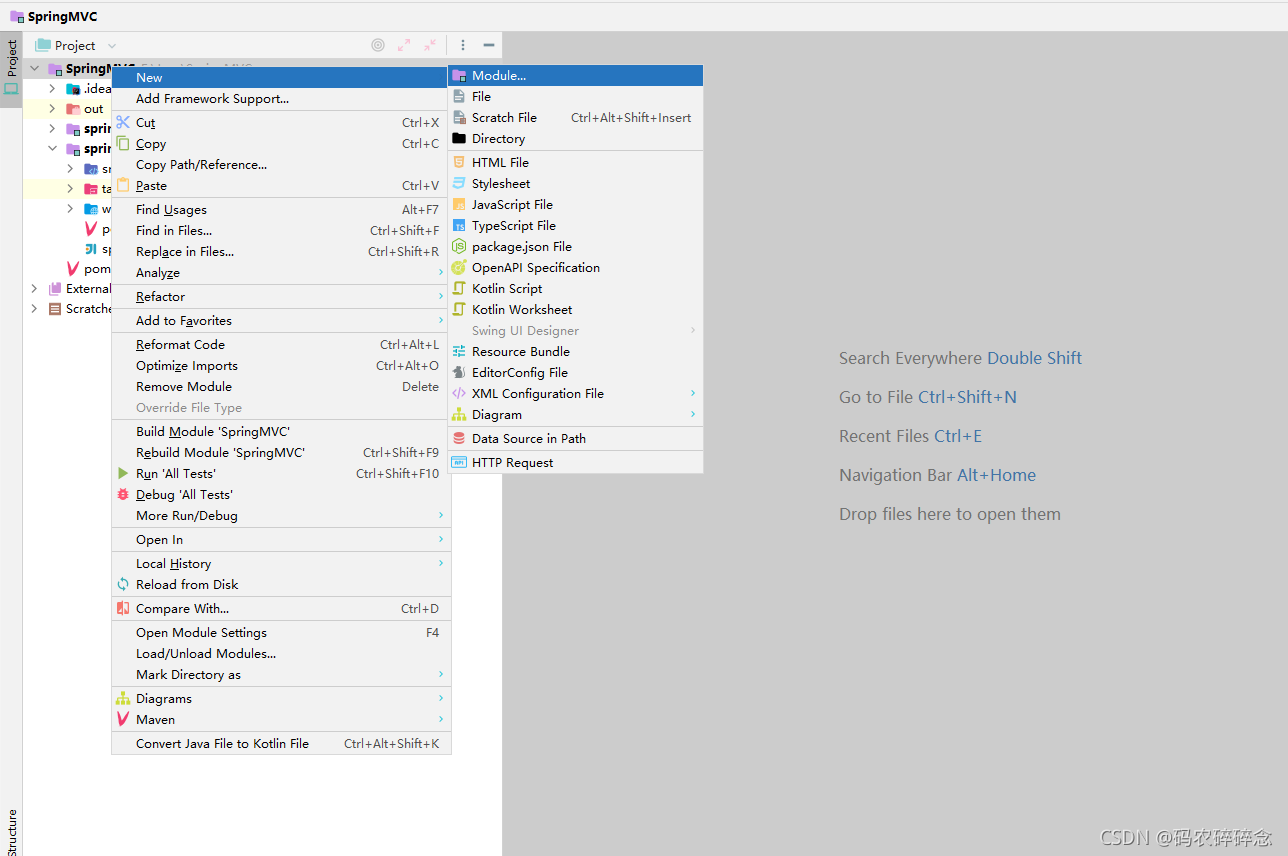Click the Stylesheet CSS icon
Viewport: 1288px width, 856px height.
click(x=459, y=183)
